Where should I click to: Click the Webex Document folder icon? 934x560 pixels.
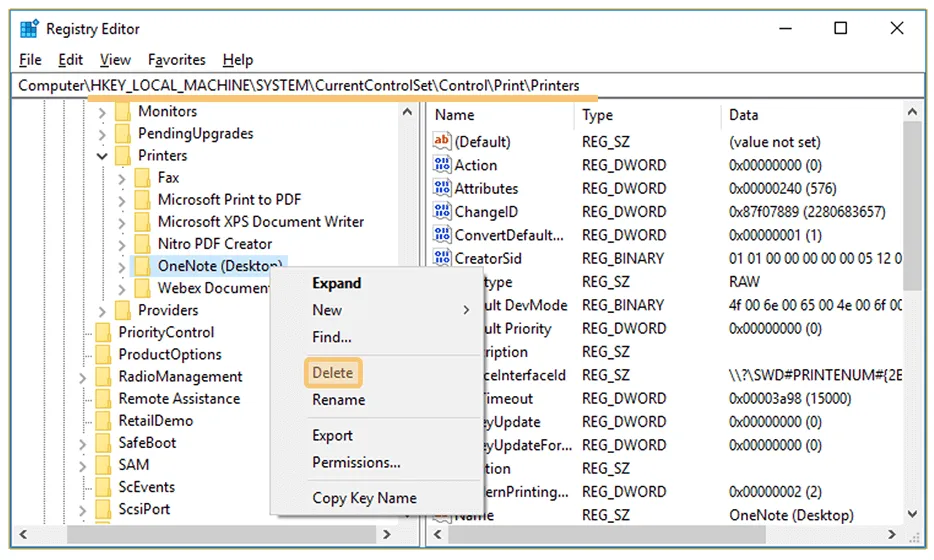click(142, 288)
